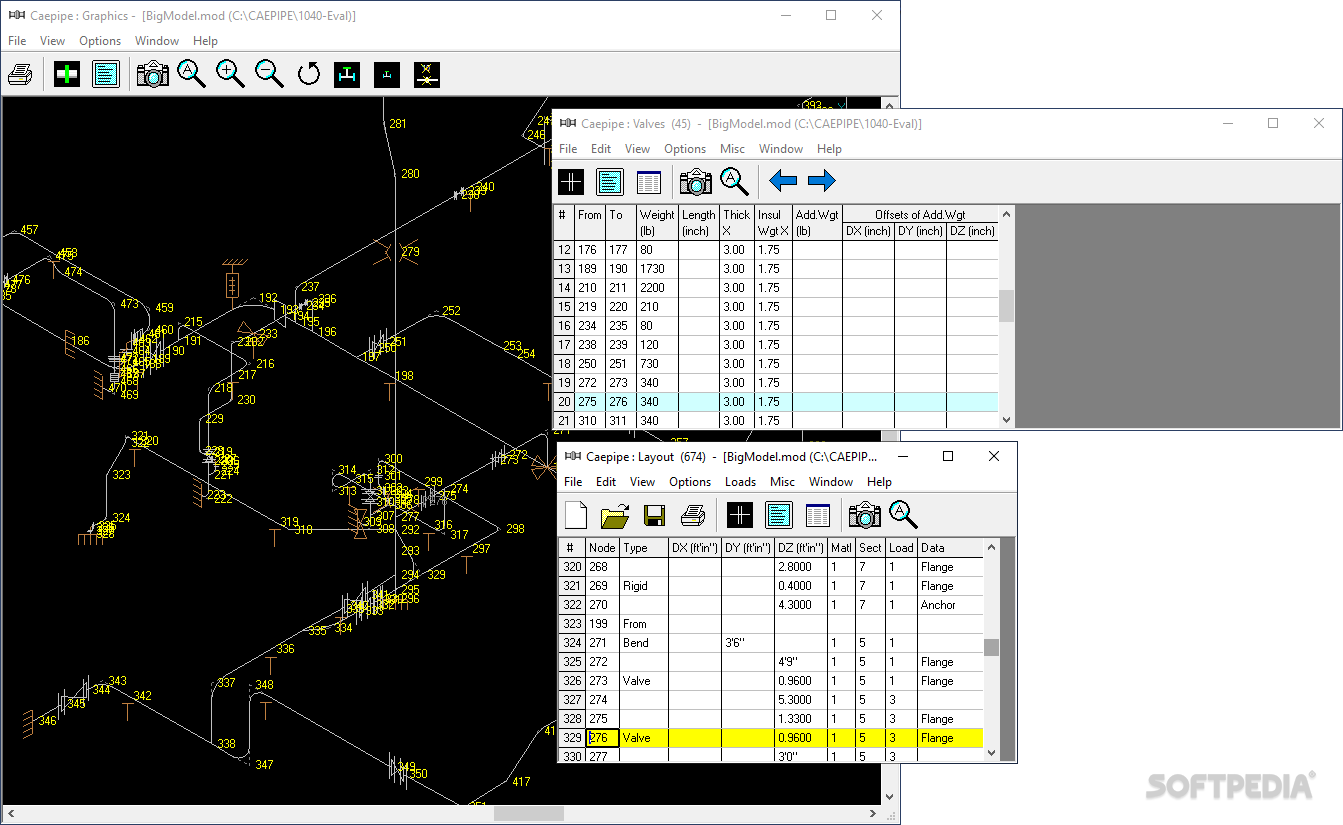Click the Rigid type cell in Layout row 321
1343x825 pixels.
point(645,586)
